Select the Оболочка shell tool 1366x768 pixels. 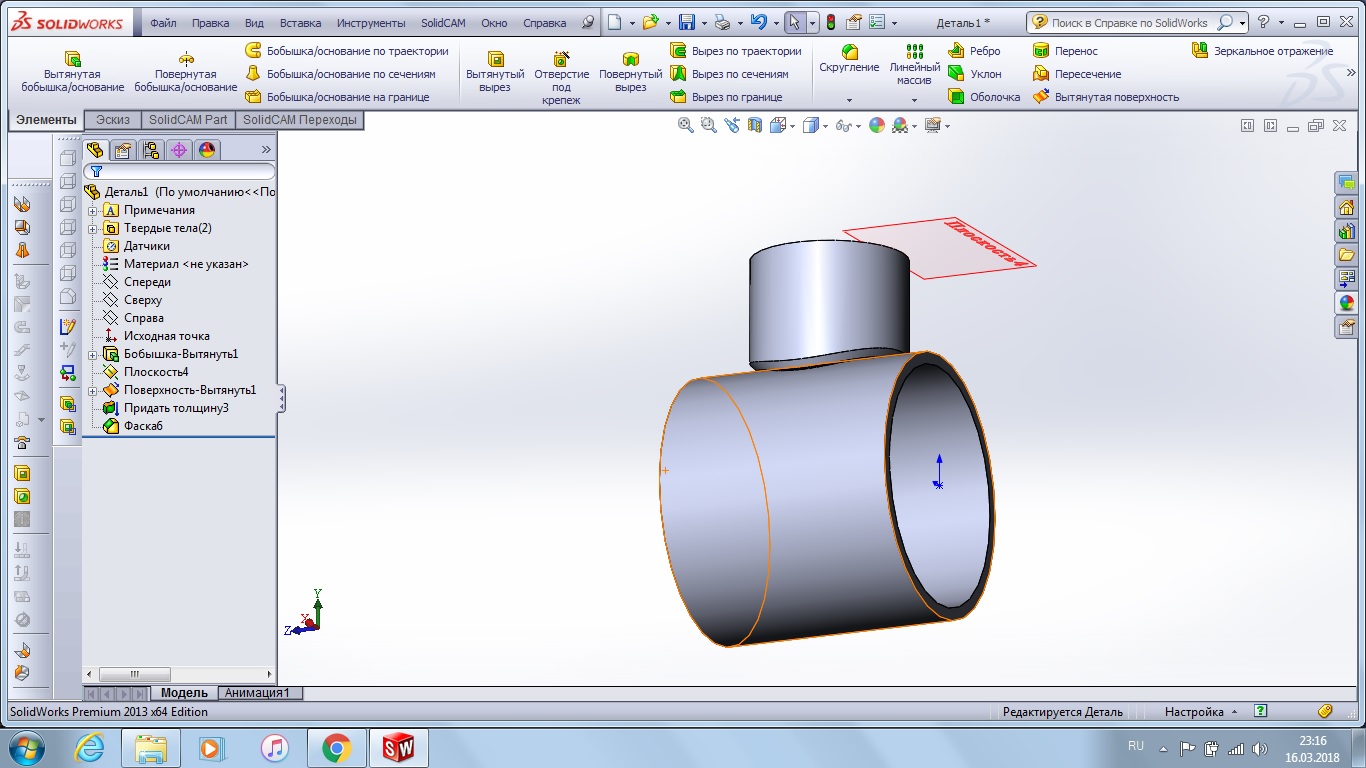click(984, 97)
